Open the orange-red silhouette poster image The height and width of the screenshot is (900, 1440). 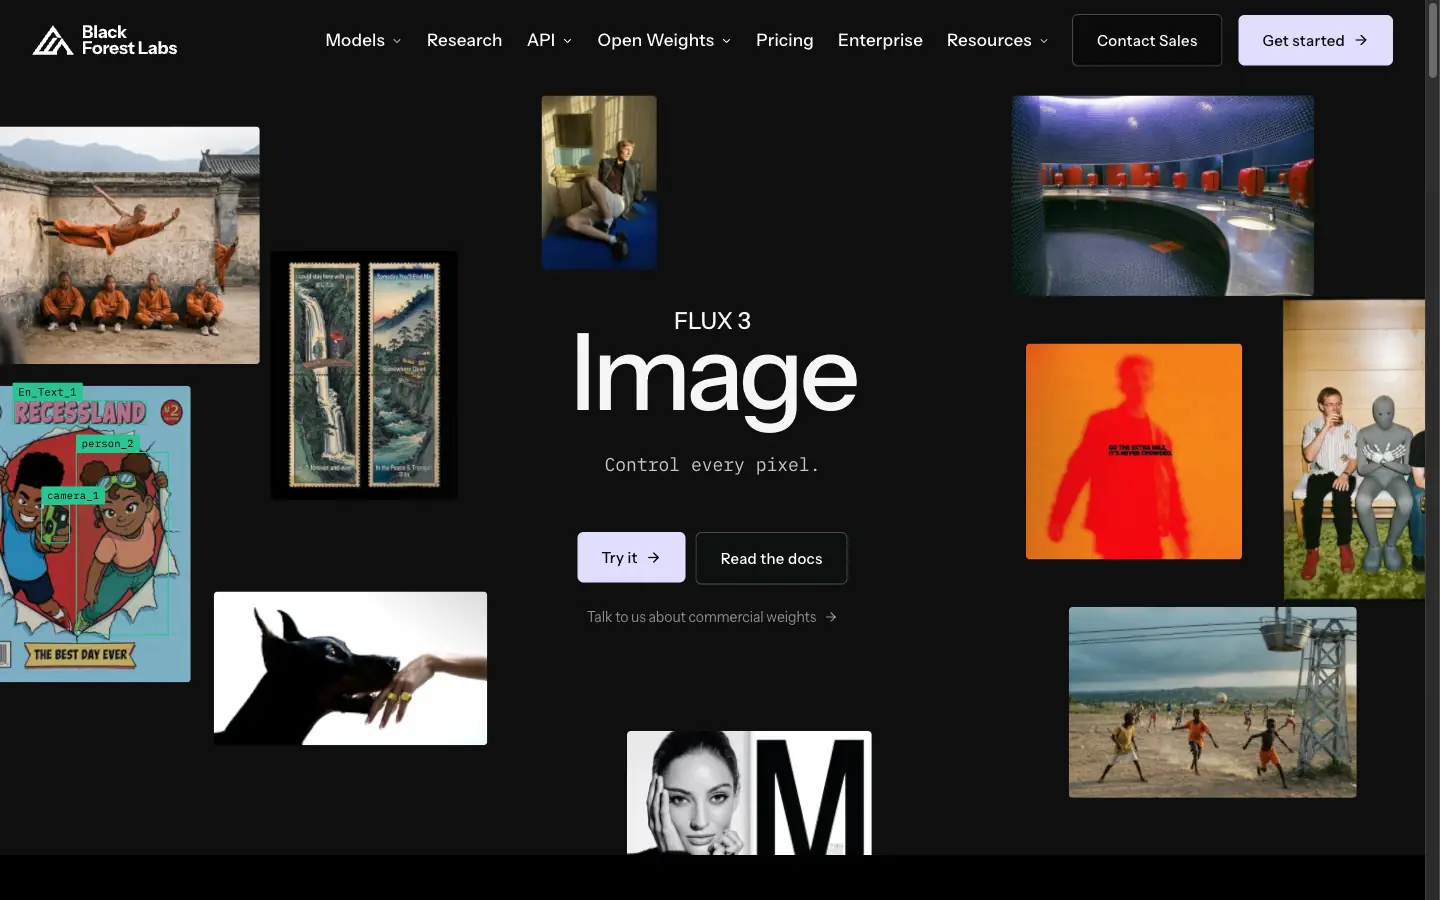pos(1134,451)
